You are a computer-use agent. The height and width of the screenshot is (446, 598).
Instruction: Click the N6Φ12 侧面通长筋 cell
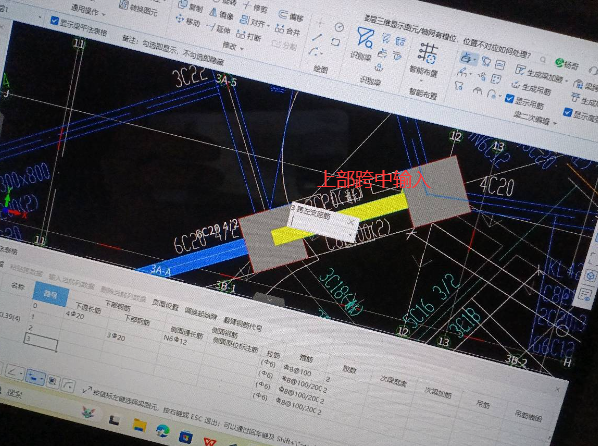click(x=175, y=340)
